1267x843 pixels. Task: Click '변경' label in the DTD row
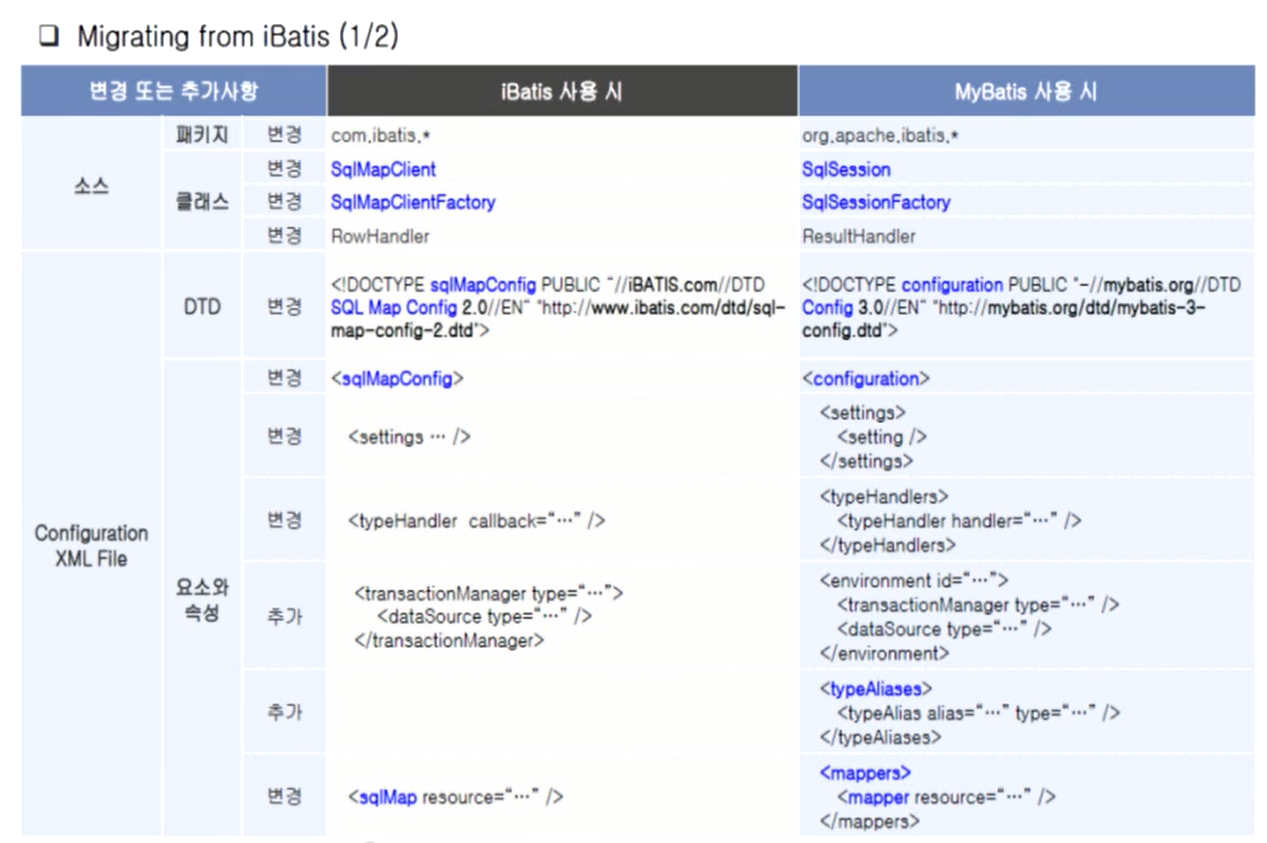pyautogui.click(x=284, y=307)
